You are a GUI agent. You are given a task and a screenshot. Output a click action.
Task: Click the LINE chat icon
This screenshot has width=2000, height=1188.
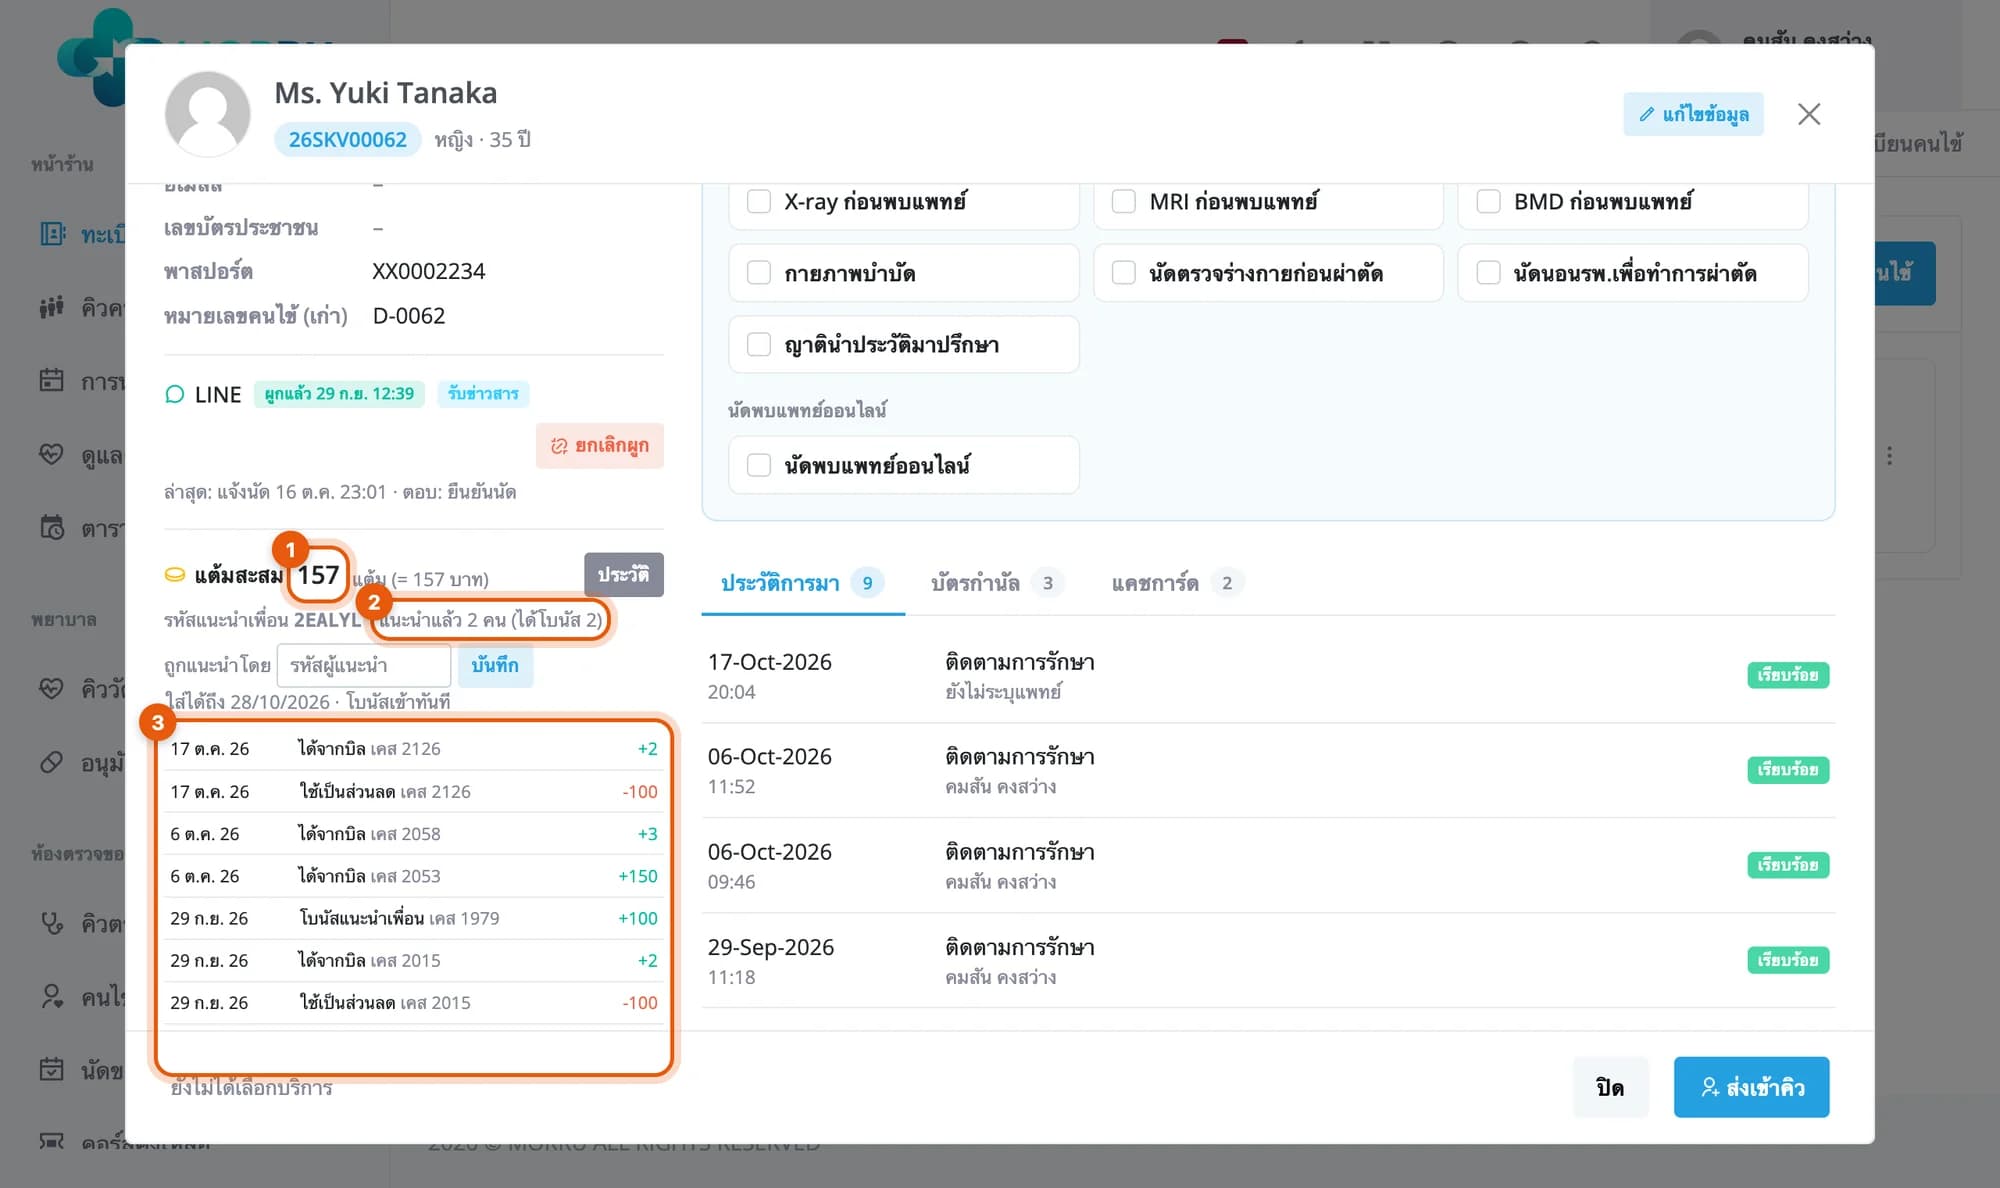175,394
